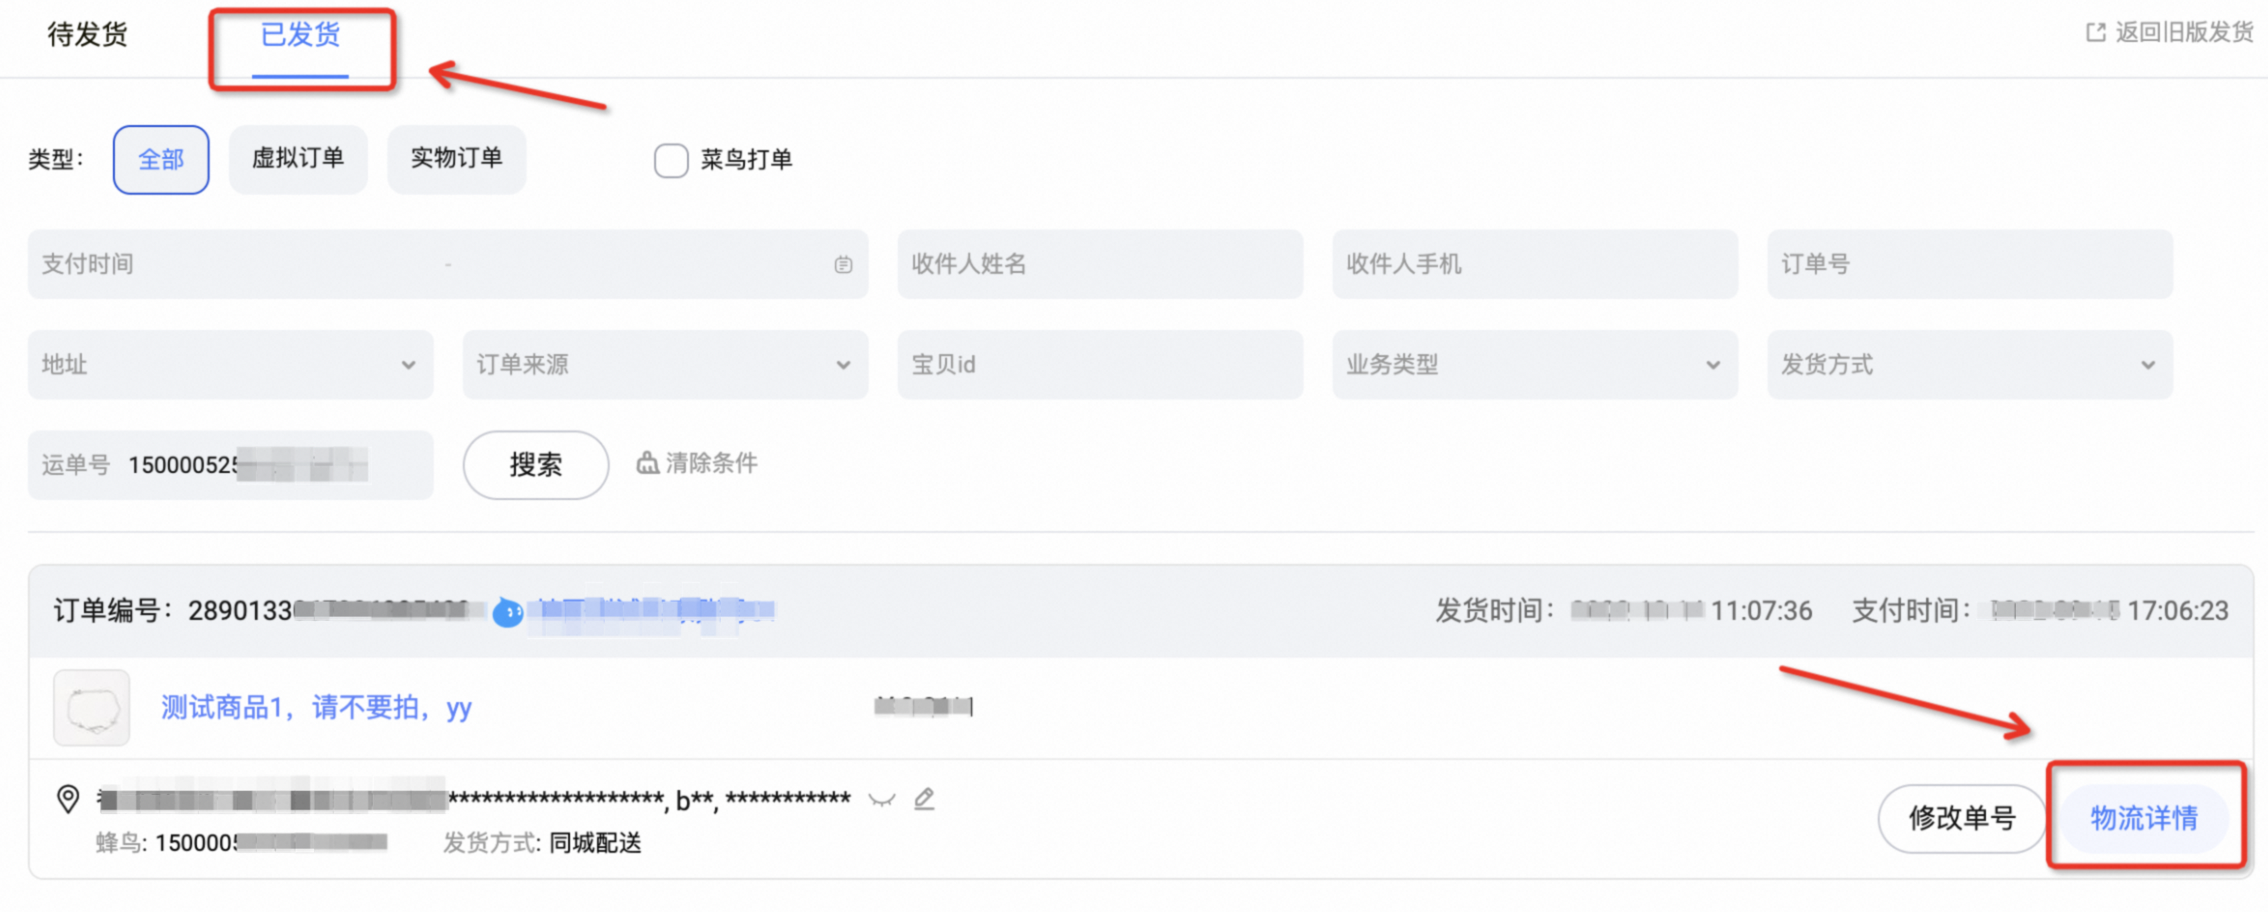Expand the 地址 dropdown
This screenshot has width=2268, height=912.
(x=231, y=365)
